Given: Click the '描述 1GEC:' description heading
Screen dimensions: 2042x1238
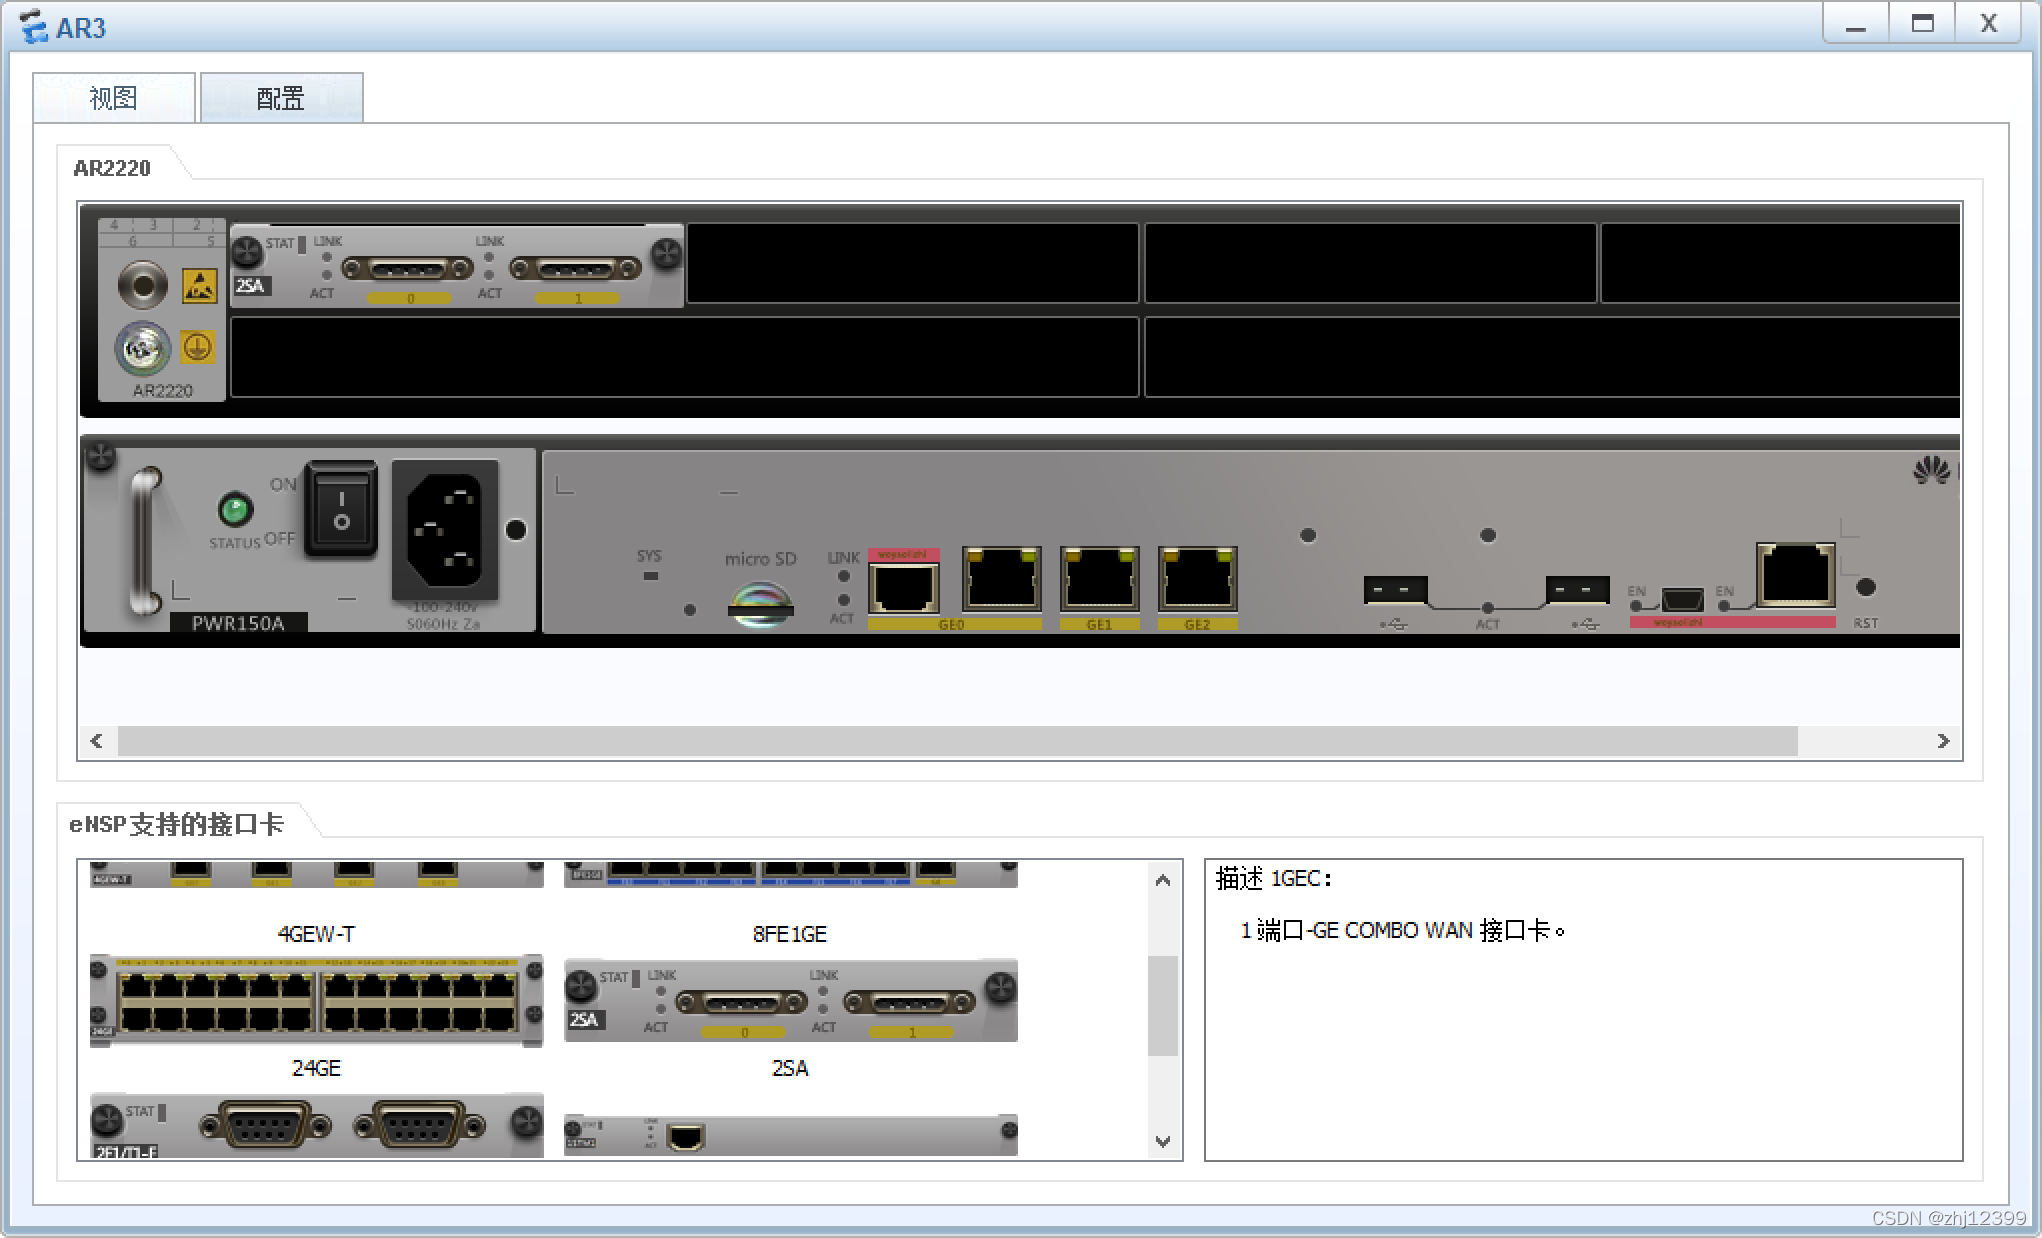Looking at the screenshot, I should click(1274, 878).
